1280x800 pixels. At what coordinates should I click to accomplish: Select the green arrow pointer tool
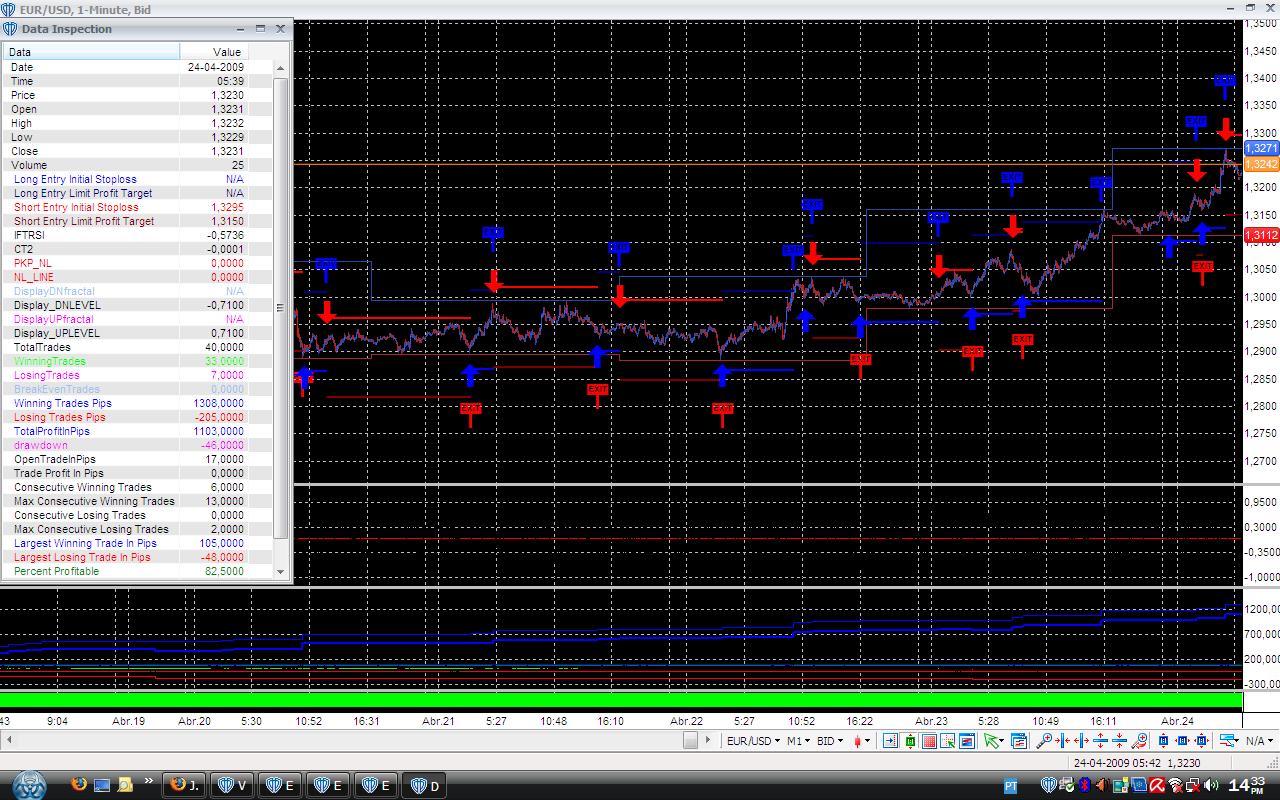point(991,741)
